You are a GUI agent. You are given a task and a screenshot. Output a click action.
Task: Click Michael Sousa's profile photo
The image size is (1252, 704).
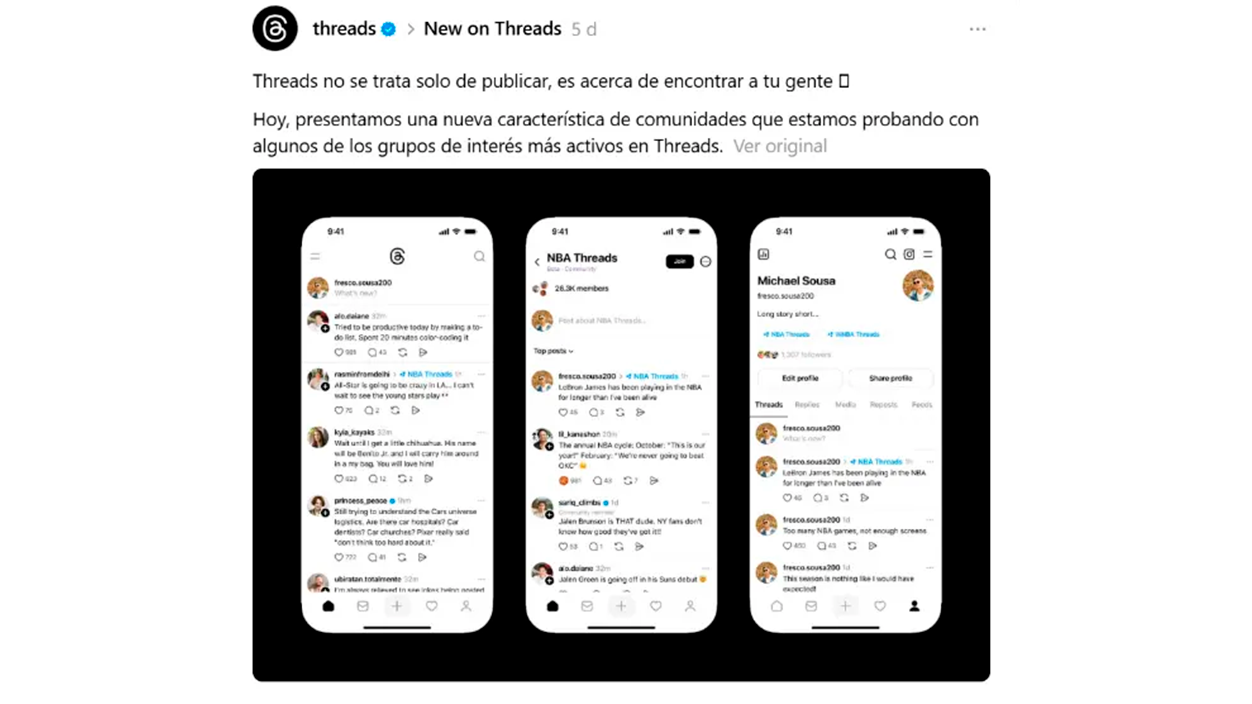tap(918, 286)
